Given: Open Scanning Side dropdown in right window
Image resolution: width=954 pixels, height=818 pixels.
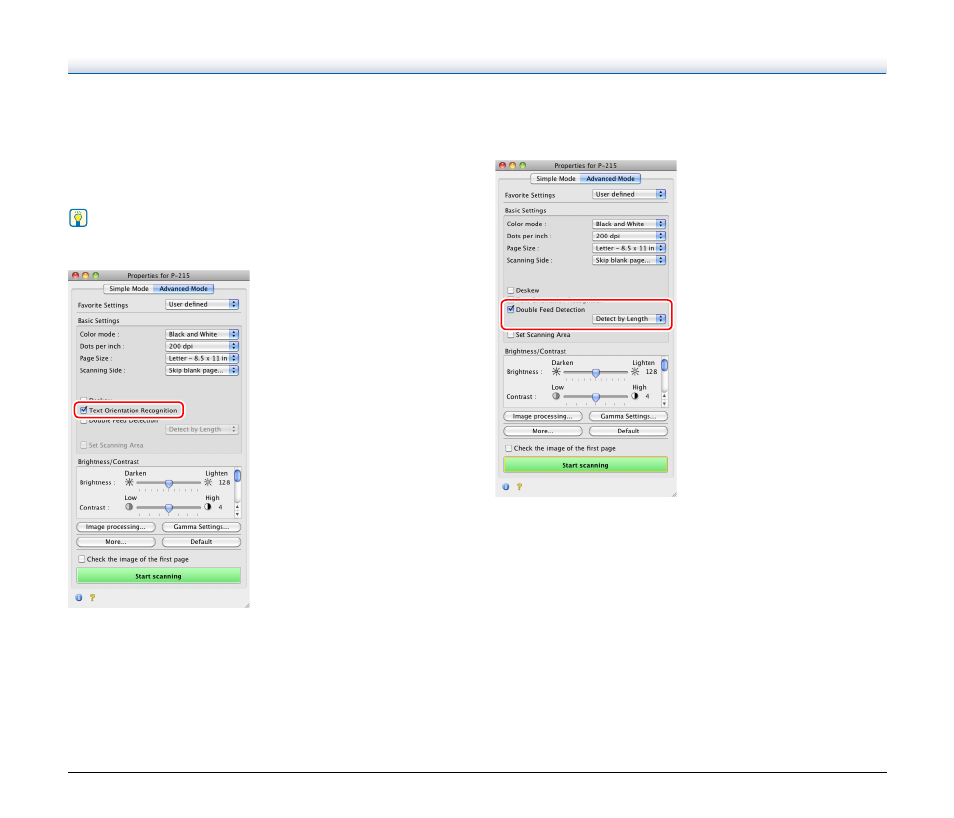Looking at the screenshot, I should pos(629,260).
